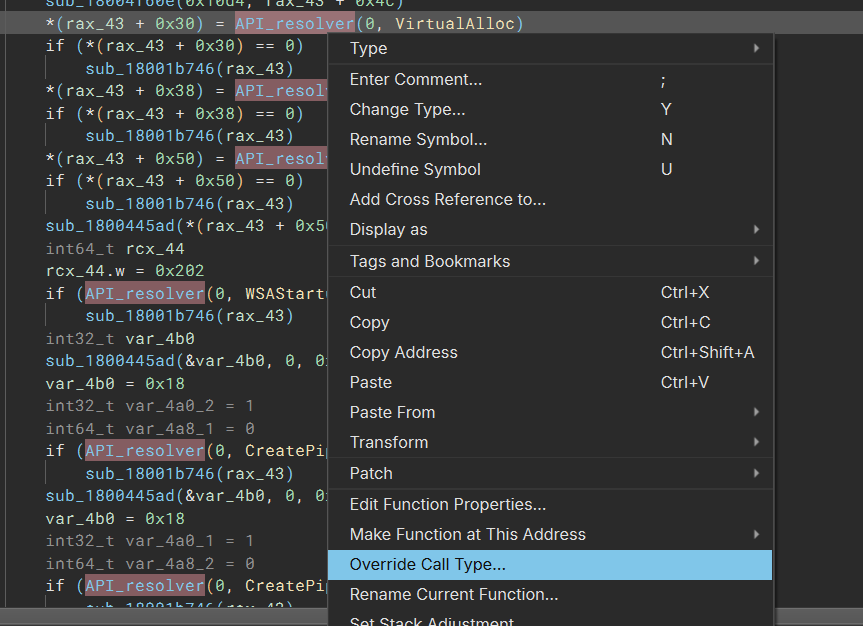Click arrow beside Make Function at This Address
This screenshot has width=863, height=626.
pos(757,535)
